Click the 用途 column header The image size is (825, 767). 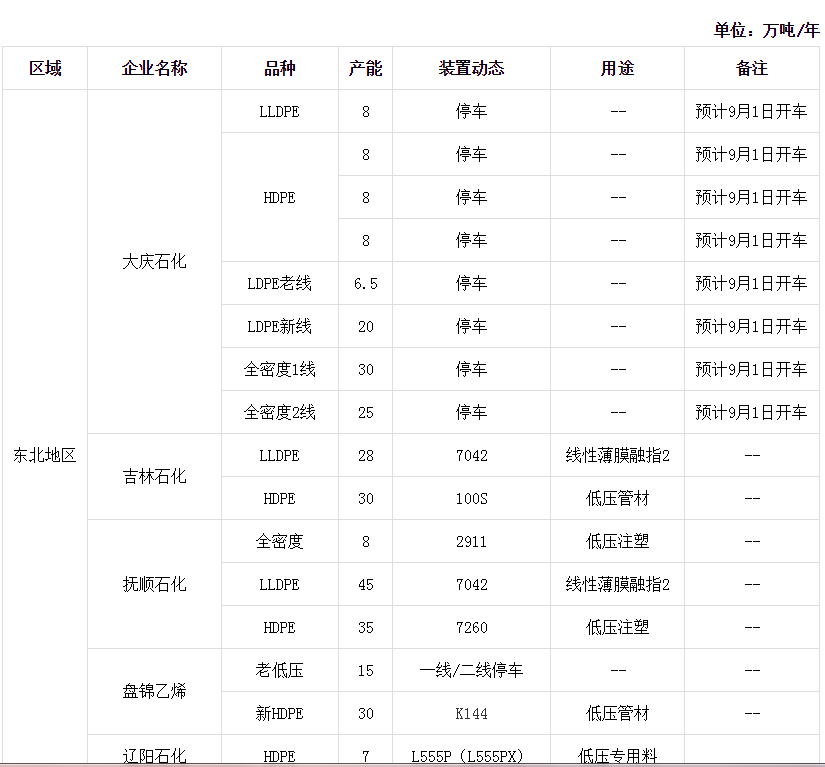pyautogui.click(x=618, y=68)
